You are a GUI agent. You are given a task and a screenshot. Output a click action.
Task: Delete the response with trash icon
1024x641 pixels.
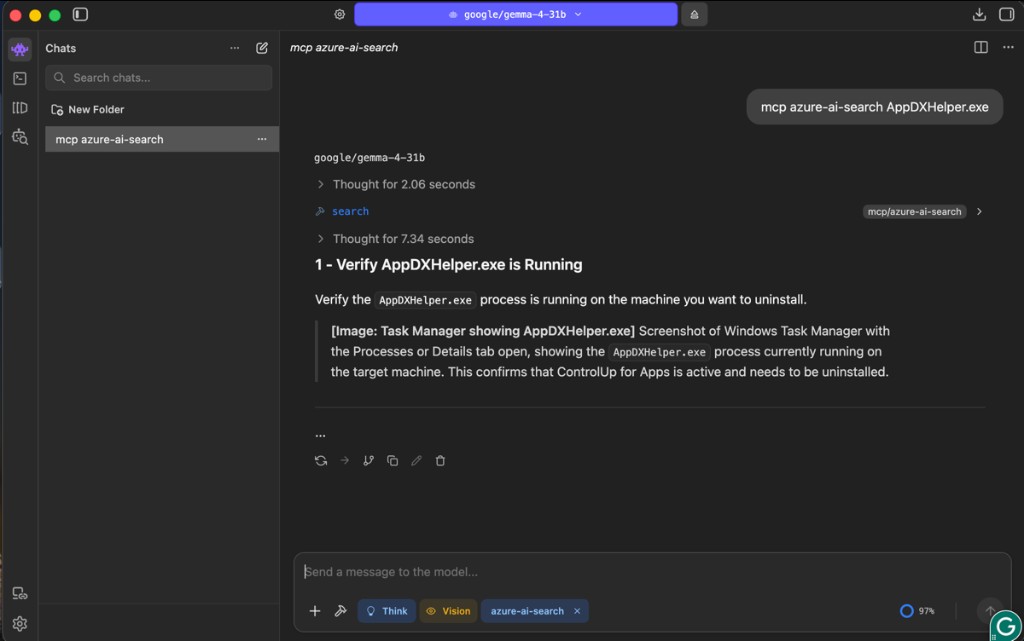pyautogui.click(x=440, y=461)
